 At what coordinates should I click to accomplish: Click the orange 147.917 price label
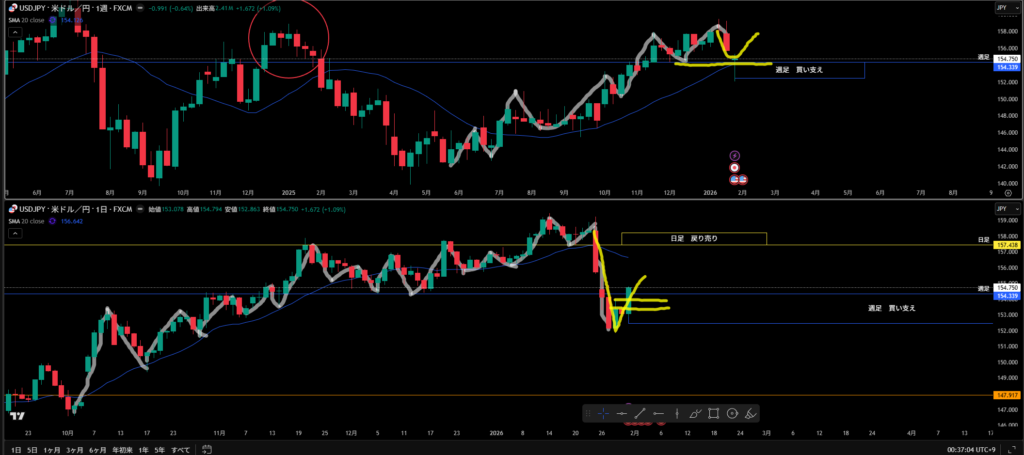[1007, 396]
